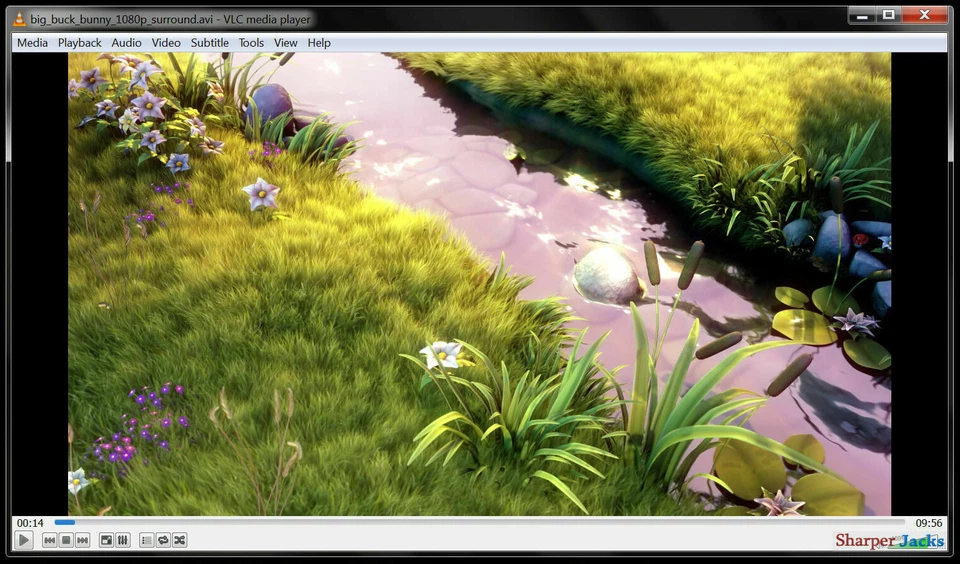Open extended settings equalizer panel
This screenshot has width=960, height=564.
[122, 540]
